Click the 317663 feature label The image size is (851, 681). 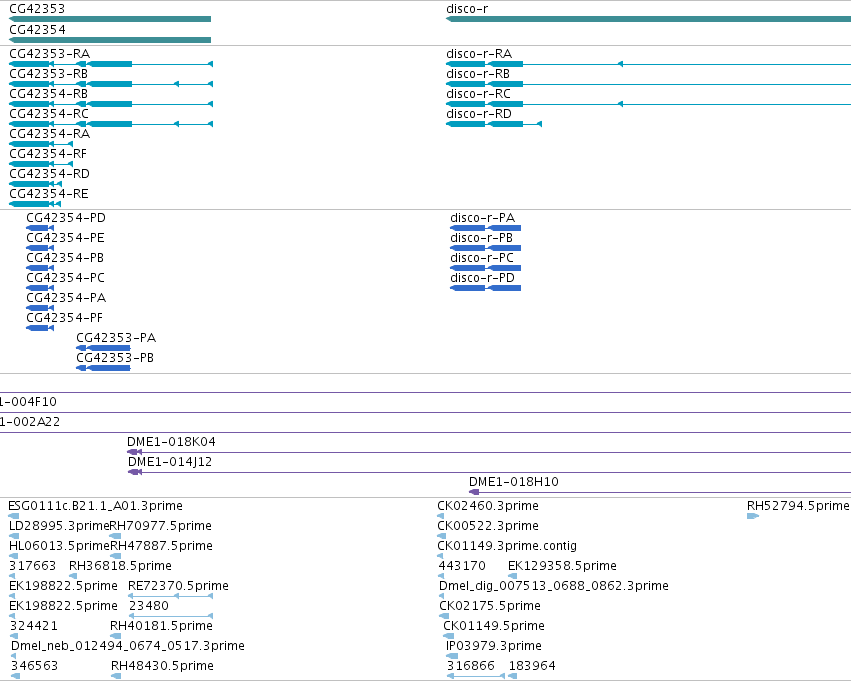pos(33,567)
